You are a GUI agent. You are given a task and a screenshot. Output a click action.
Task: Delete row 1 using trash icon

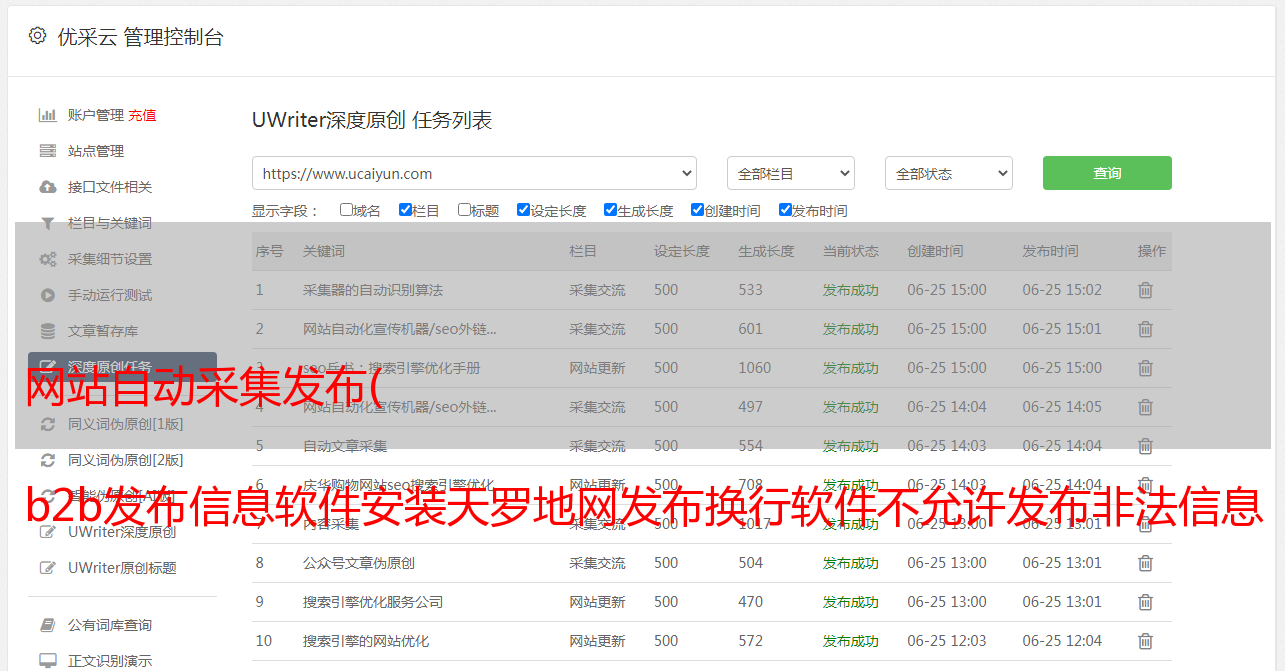coord(1145,290)
